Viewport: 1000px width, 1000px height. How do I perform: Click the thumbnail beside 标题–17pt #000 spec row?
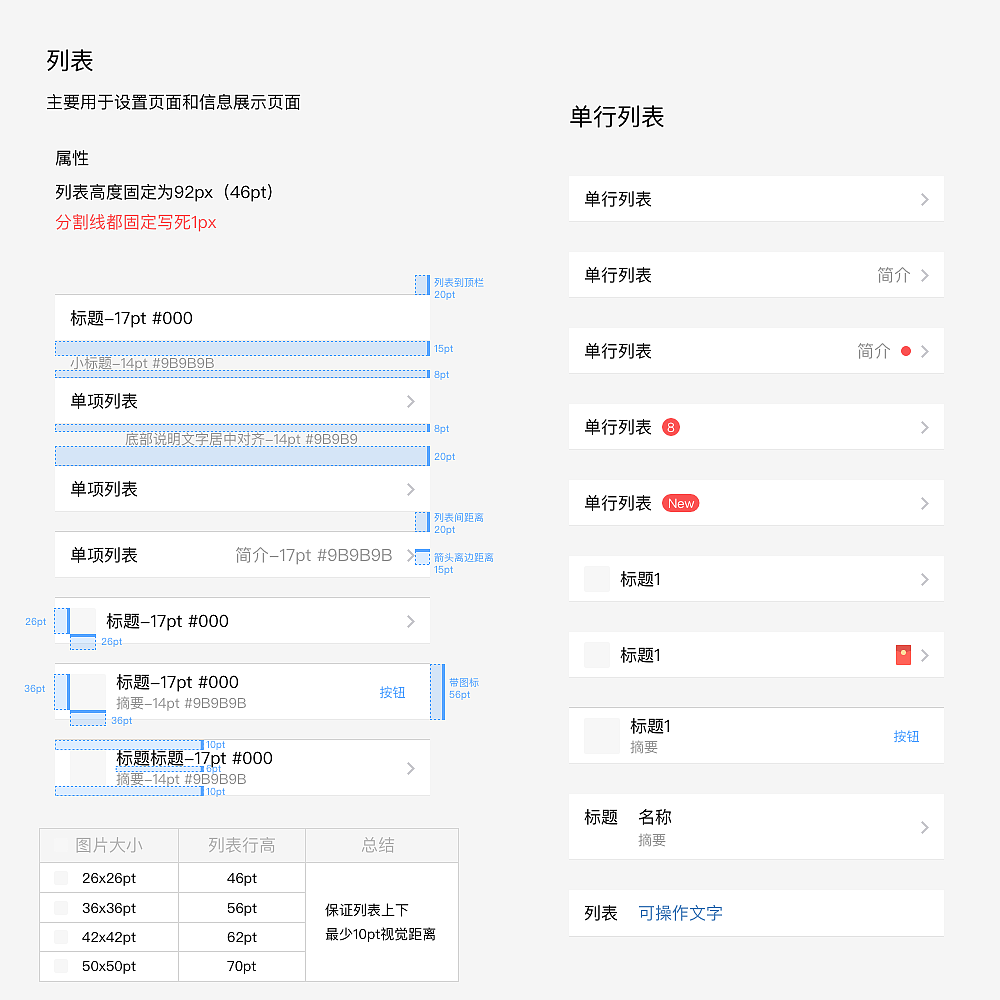pos(81,621)
